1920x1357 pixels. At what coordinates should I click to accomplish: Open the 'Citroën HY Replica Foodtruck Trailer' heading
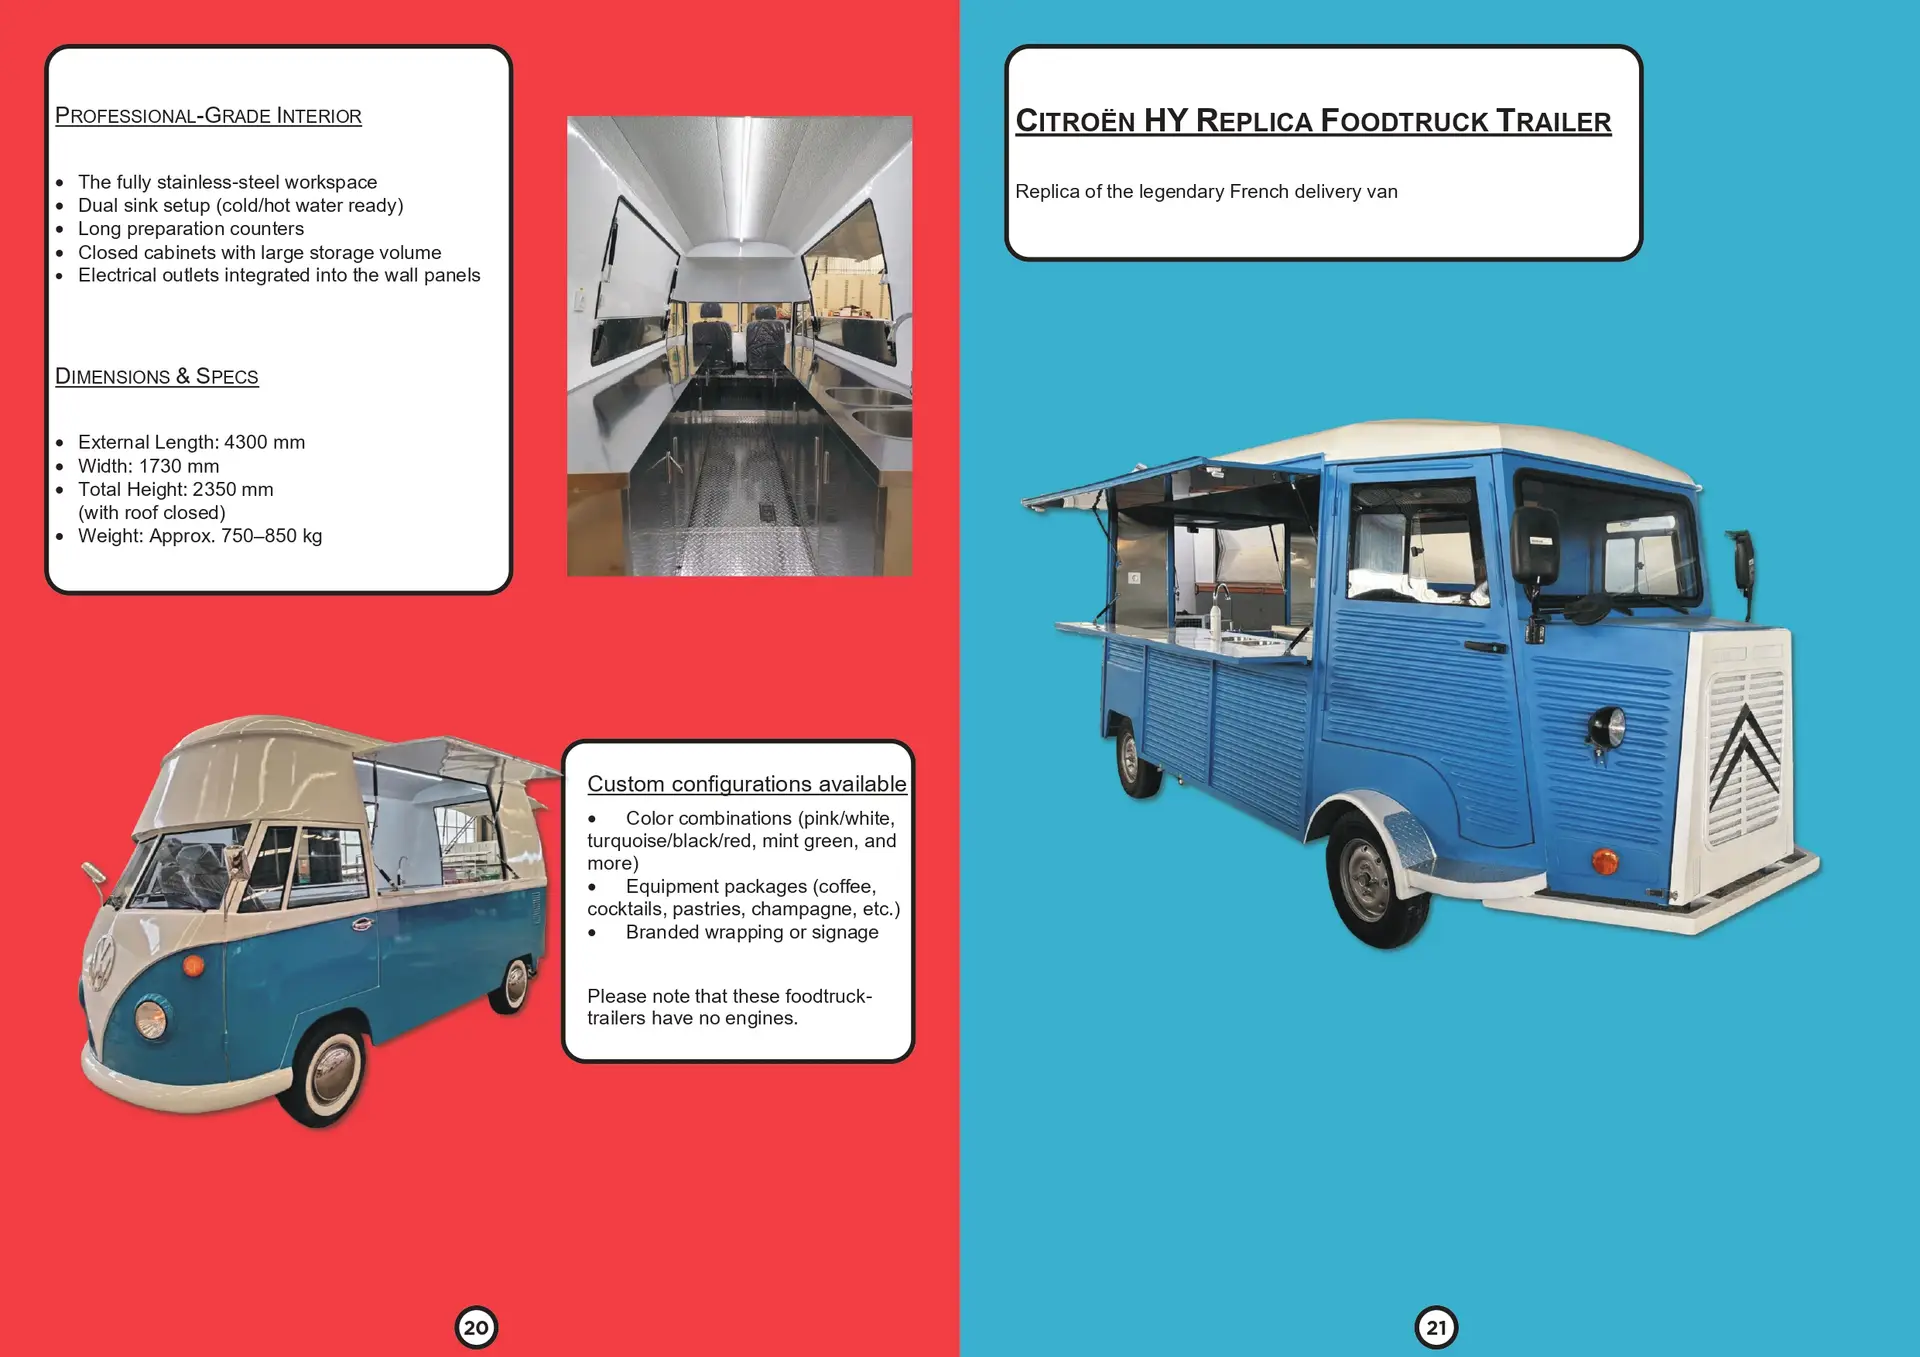pyautogui.click(x=1315, y=119)
